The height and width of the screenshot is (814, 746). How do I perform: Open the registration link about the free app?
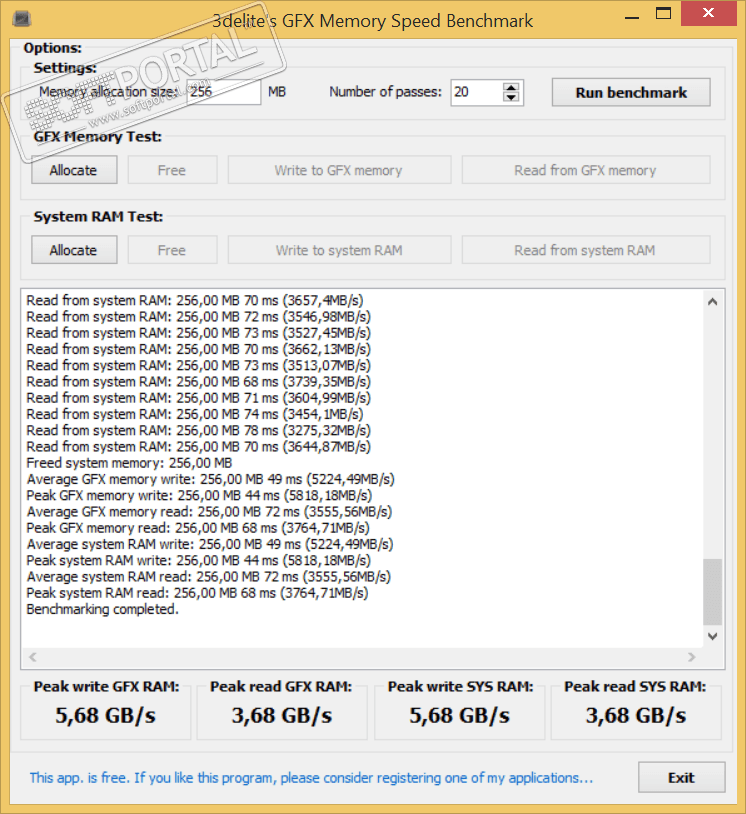coord(311,778)
